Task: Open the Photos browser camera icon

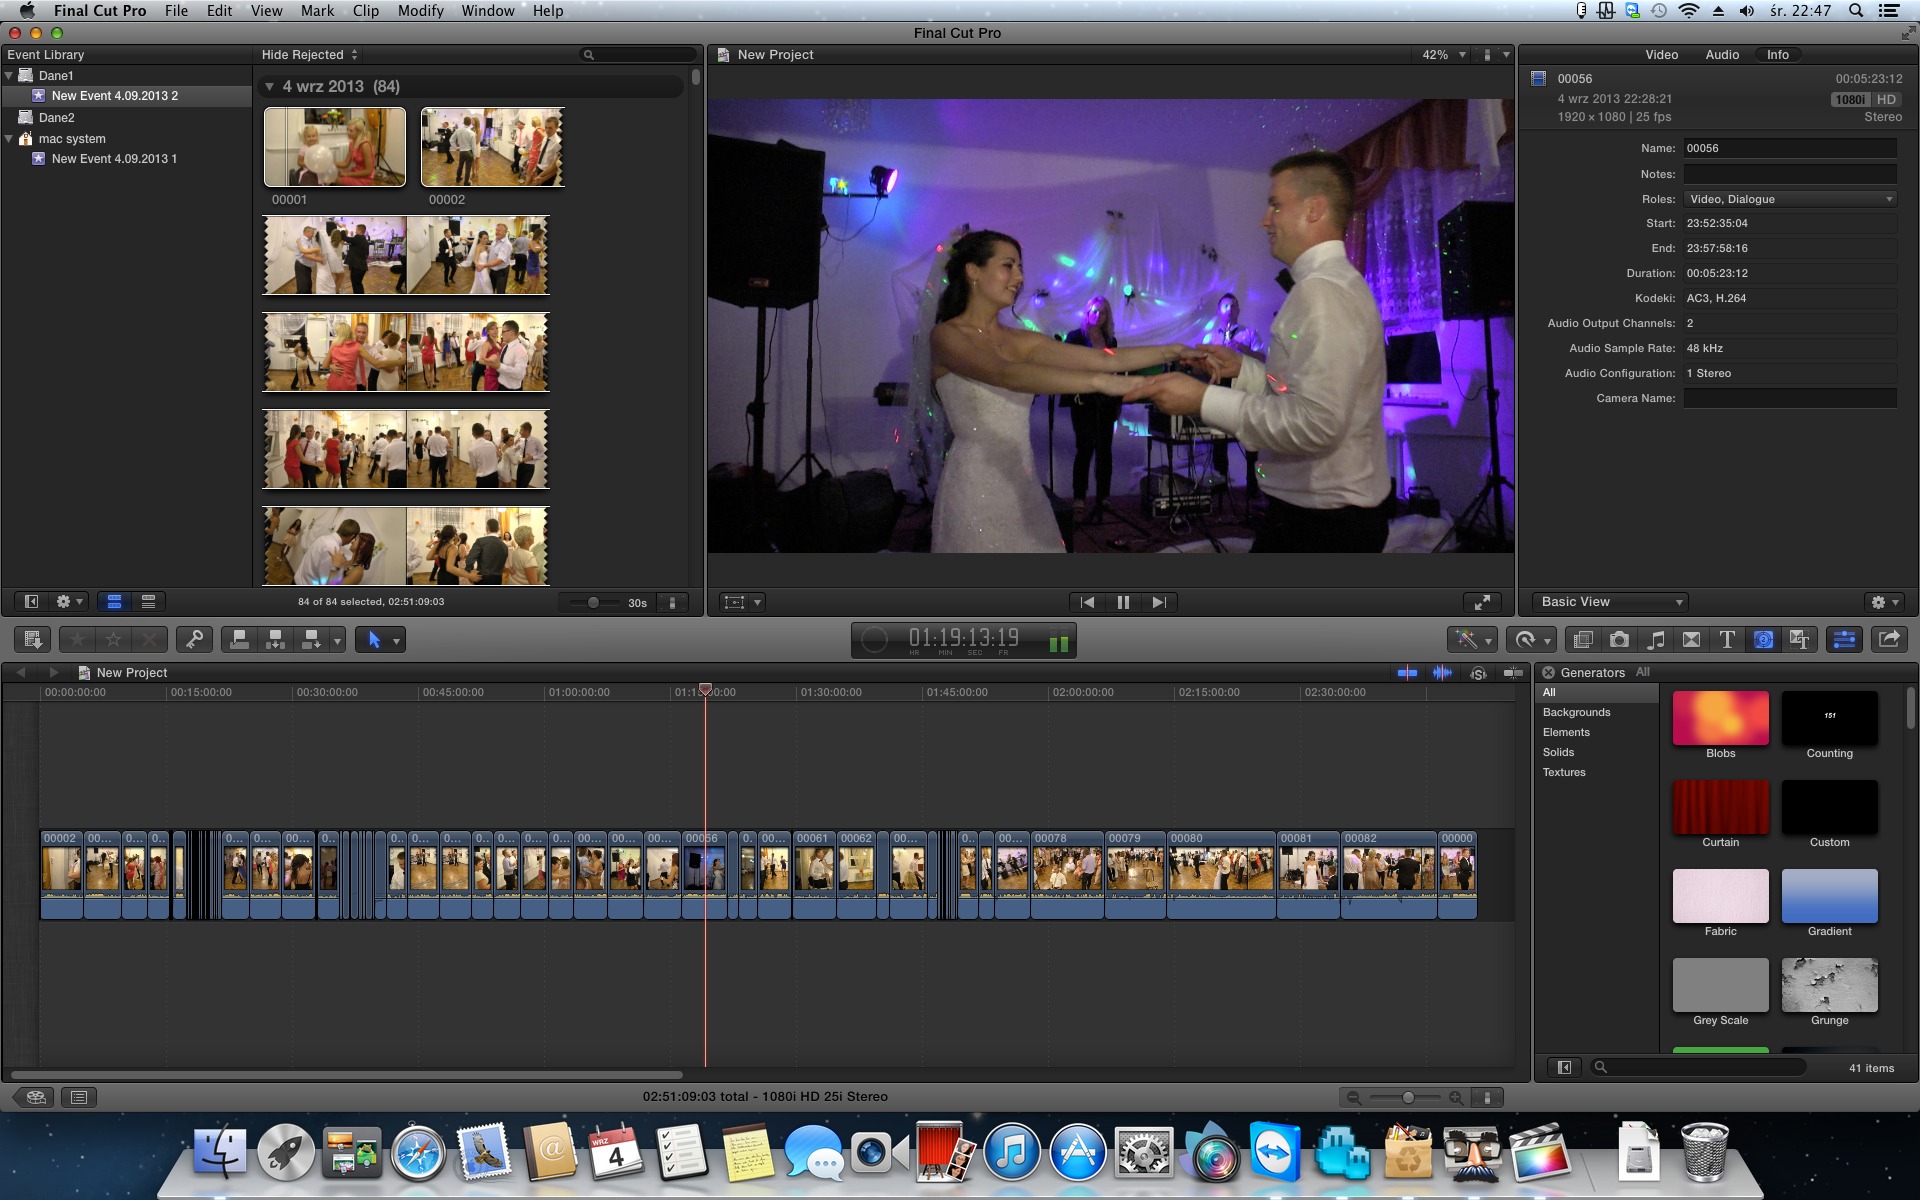Action: (x=1619, y=640)
